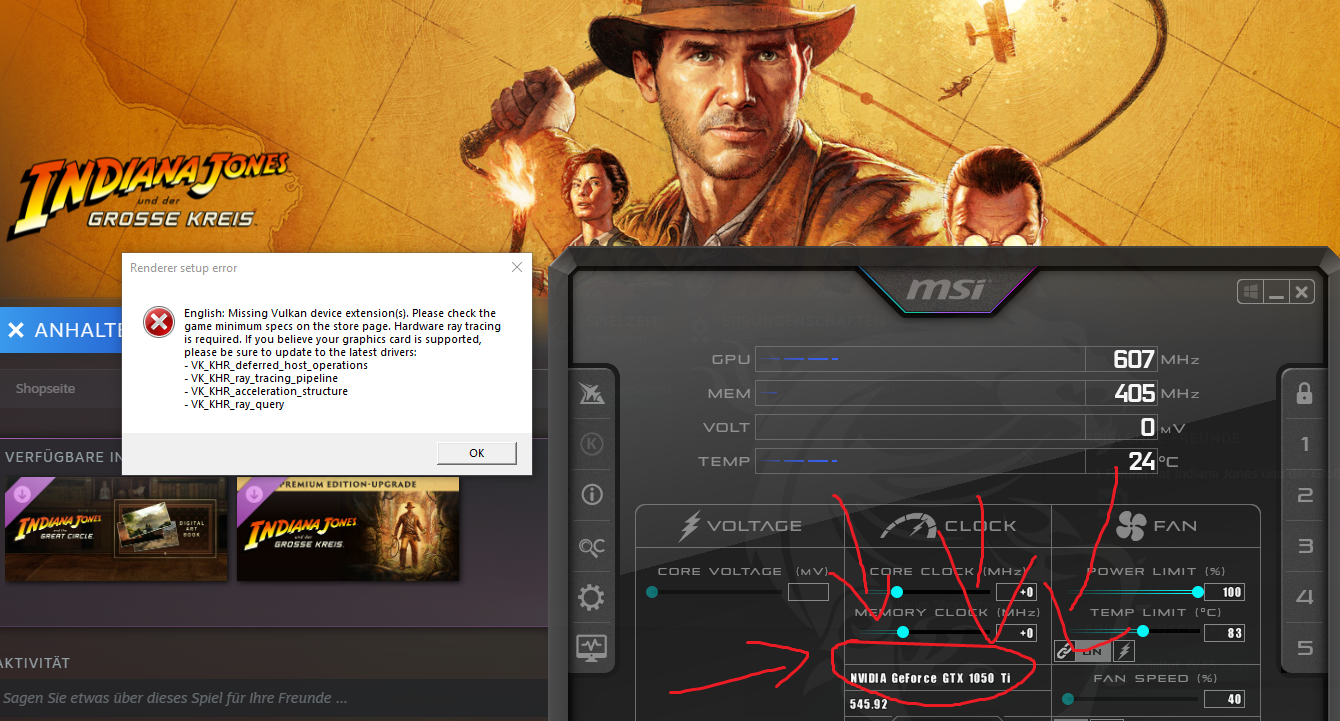Click the Power Limit slider handle
Viewport: 1340px width, 721px height.
(1197, 592)
